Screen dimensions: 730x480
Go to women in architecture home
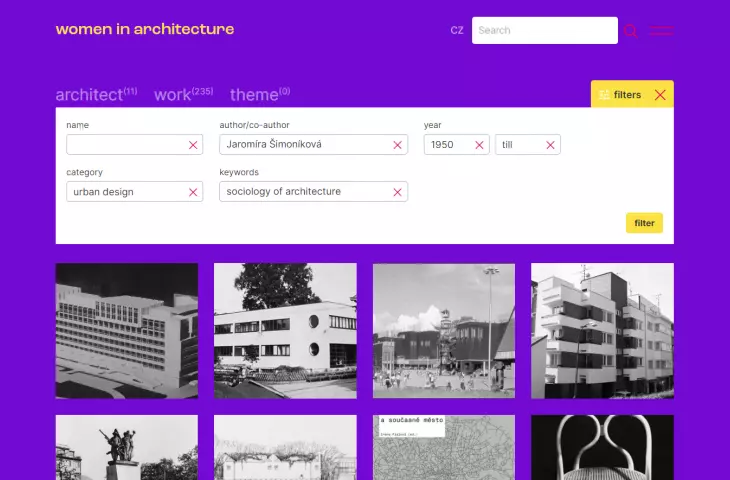point(145,29)
